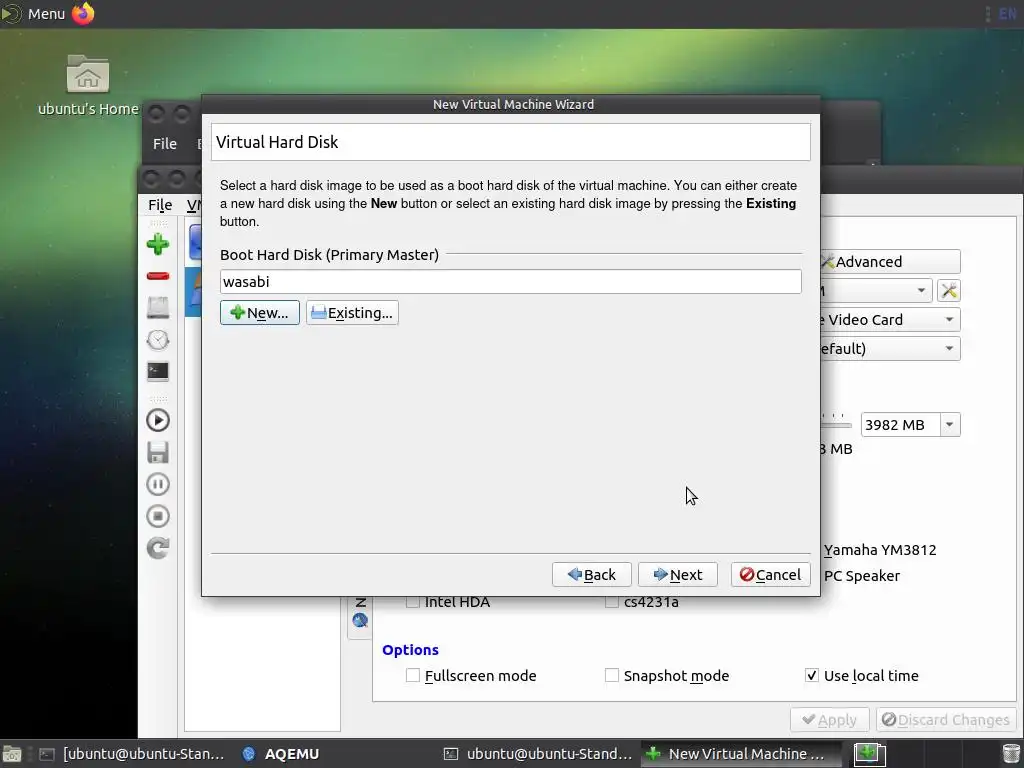Go Back in the wizard
This screenshot has width=1024, height=768.
pos(592,575)
